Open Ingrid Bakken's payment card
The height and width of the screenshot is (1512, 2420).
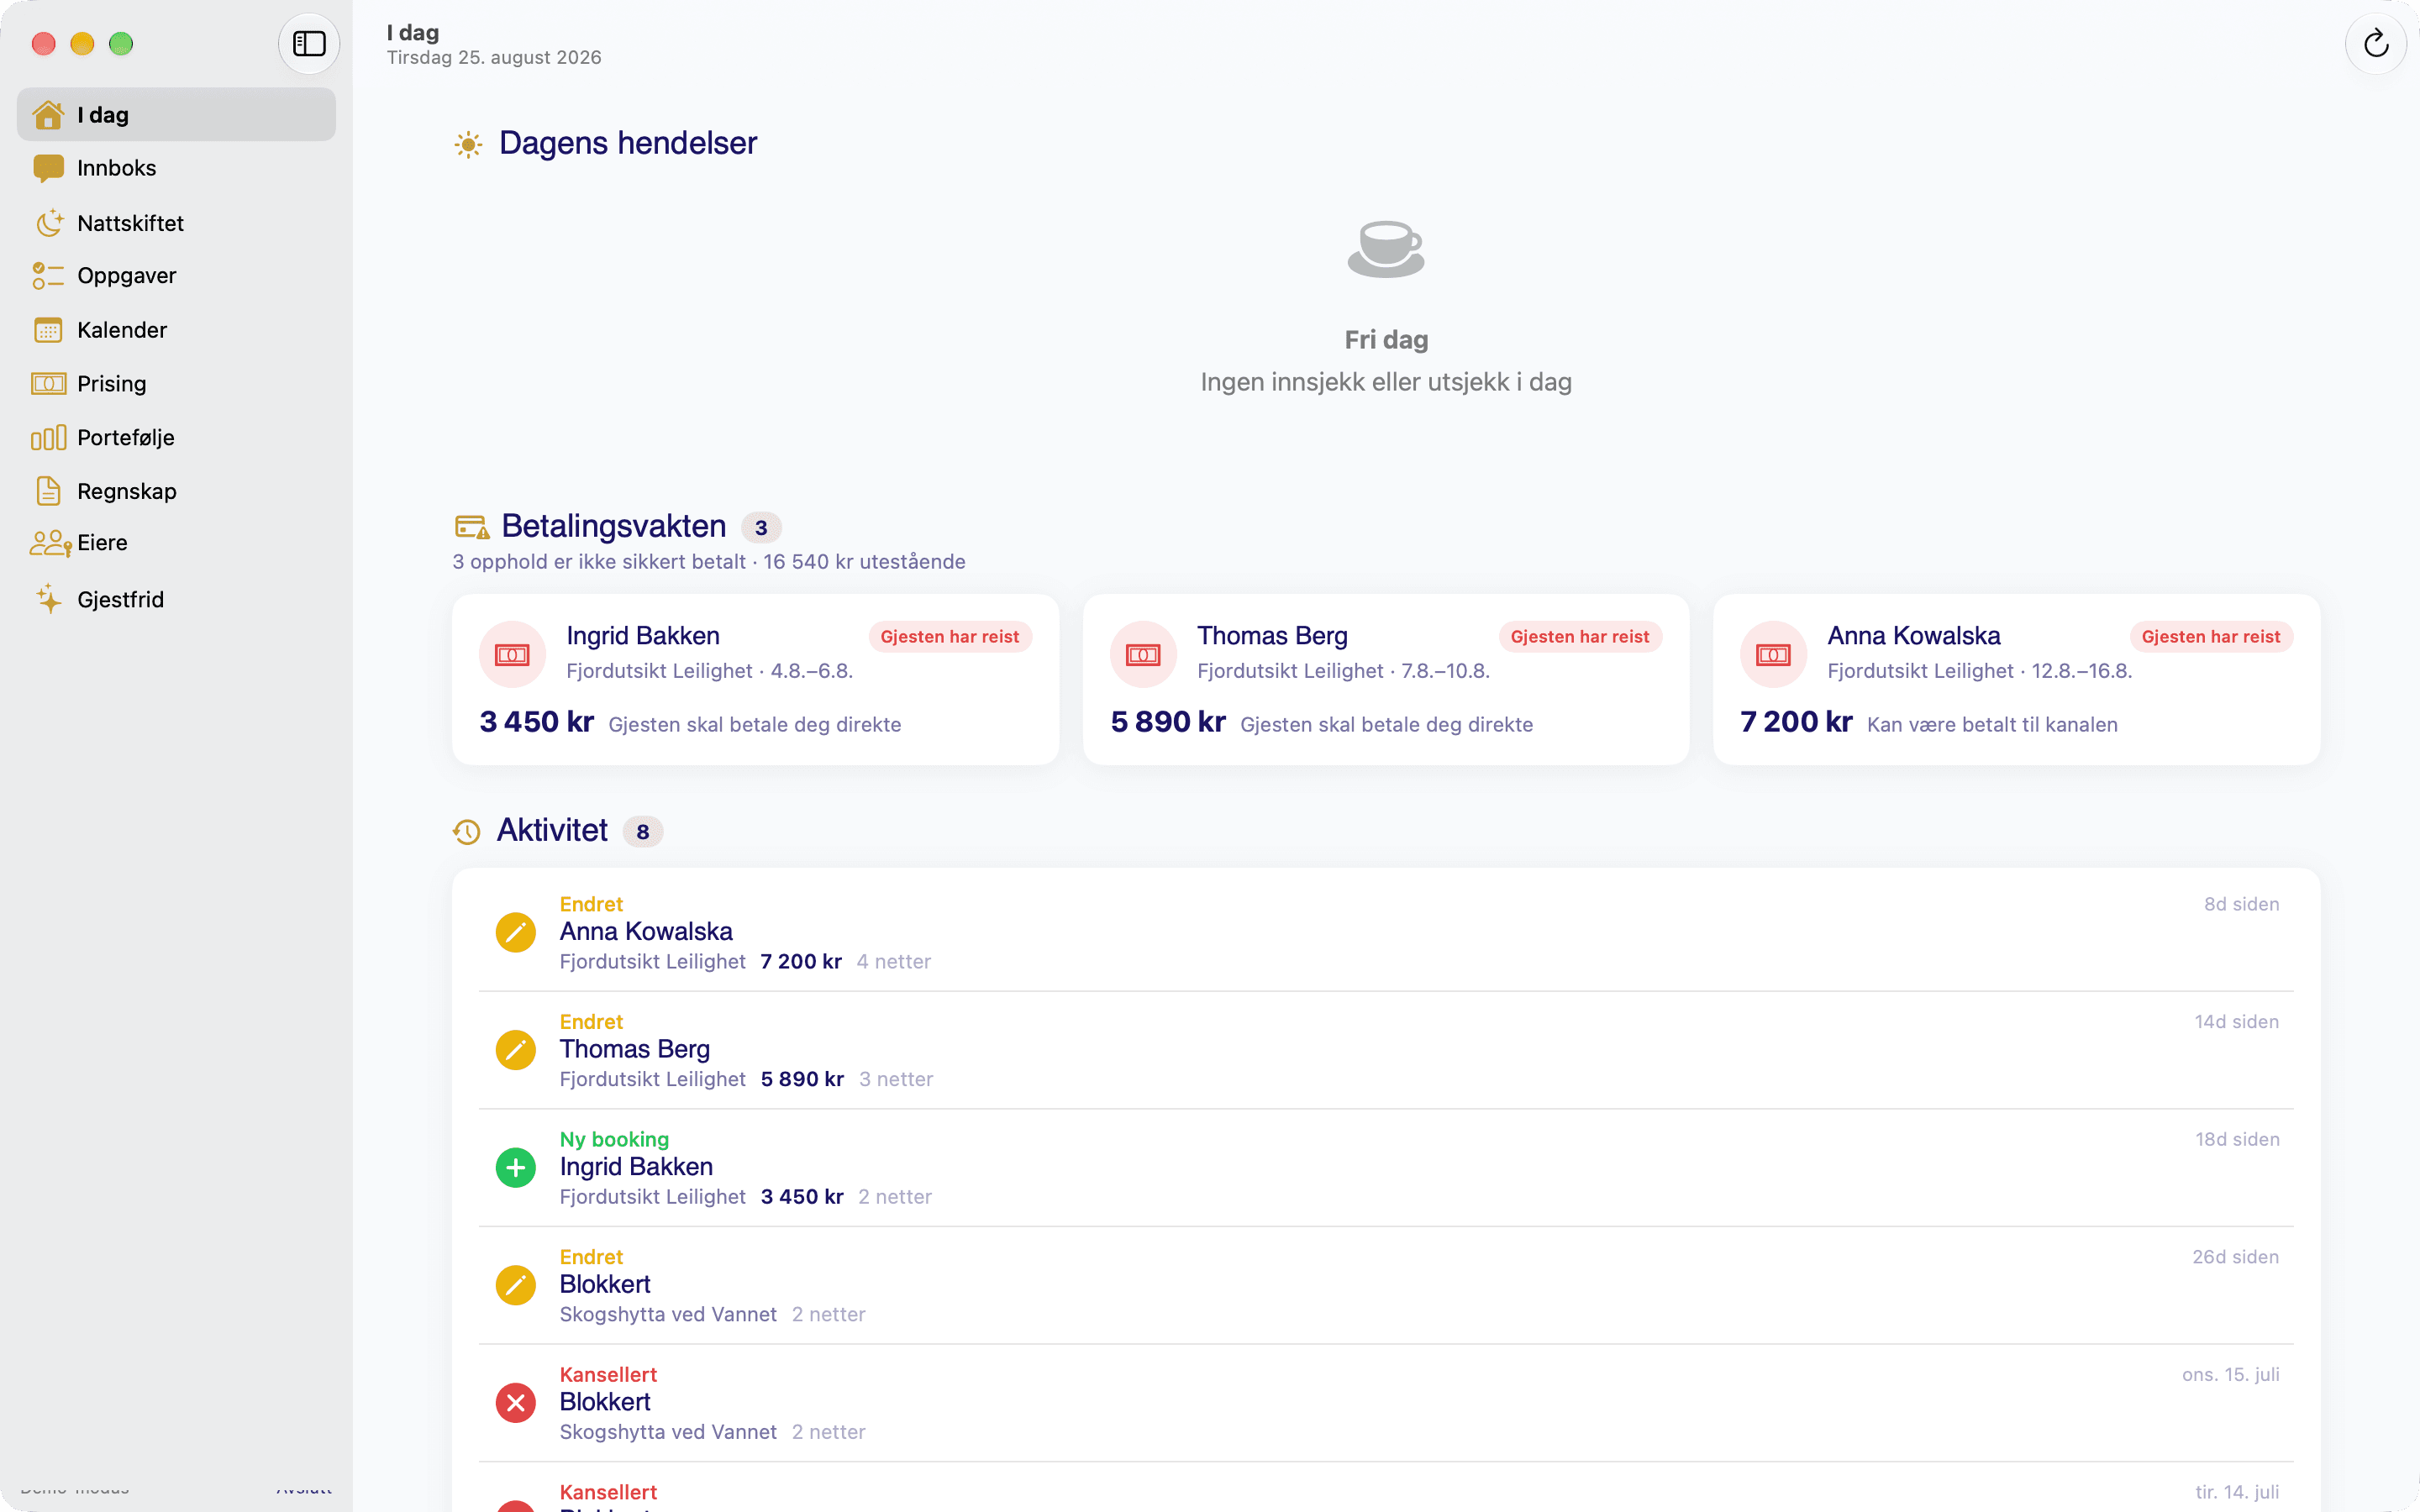coord(755,680)
